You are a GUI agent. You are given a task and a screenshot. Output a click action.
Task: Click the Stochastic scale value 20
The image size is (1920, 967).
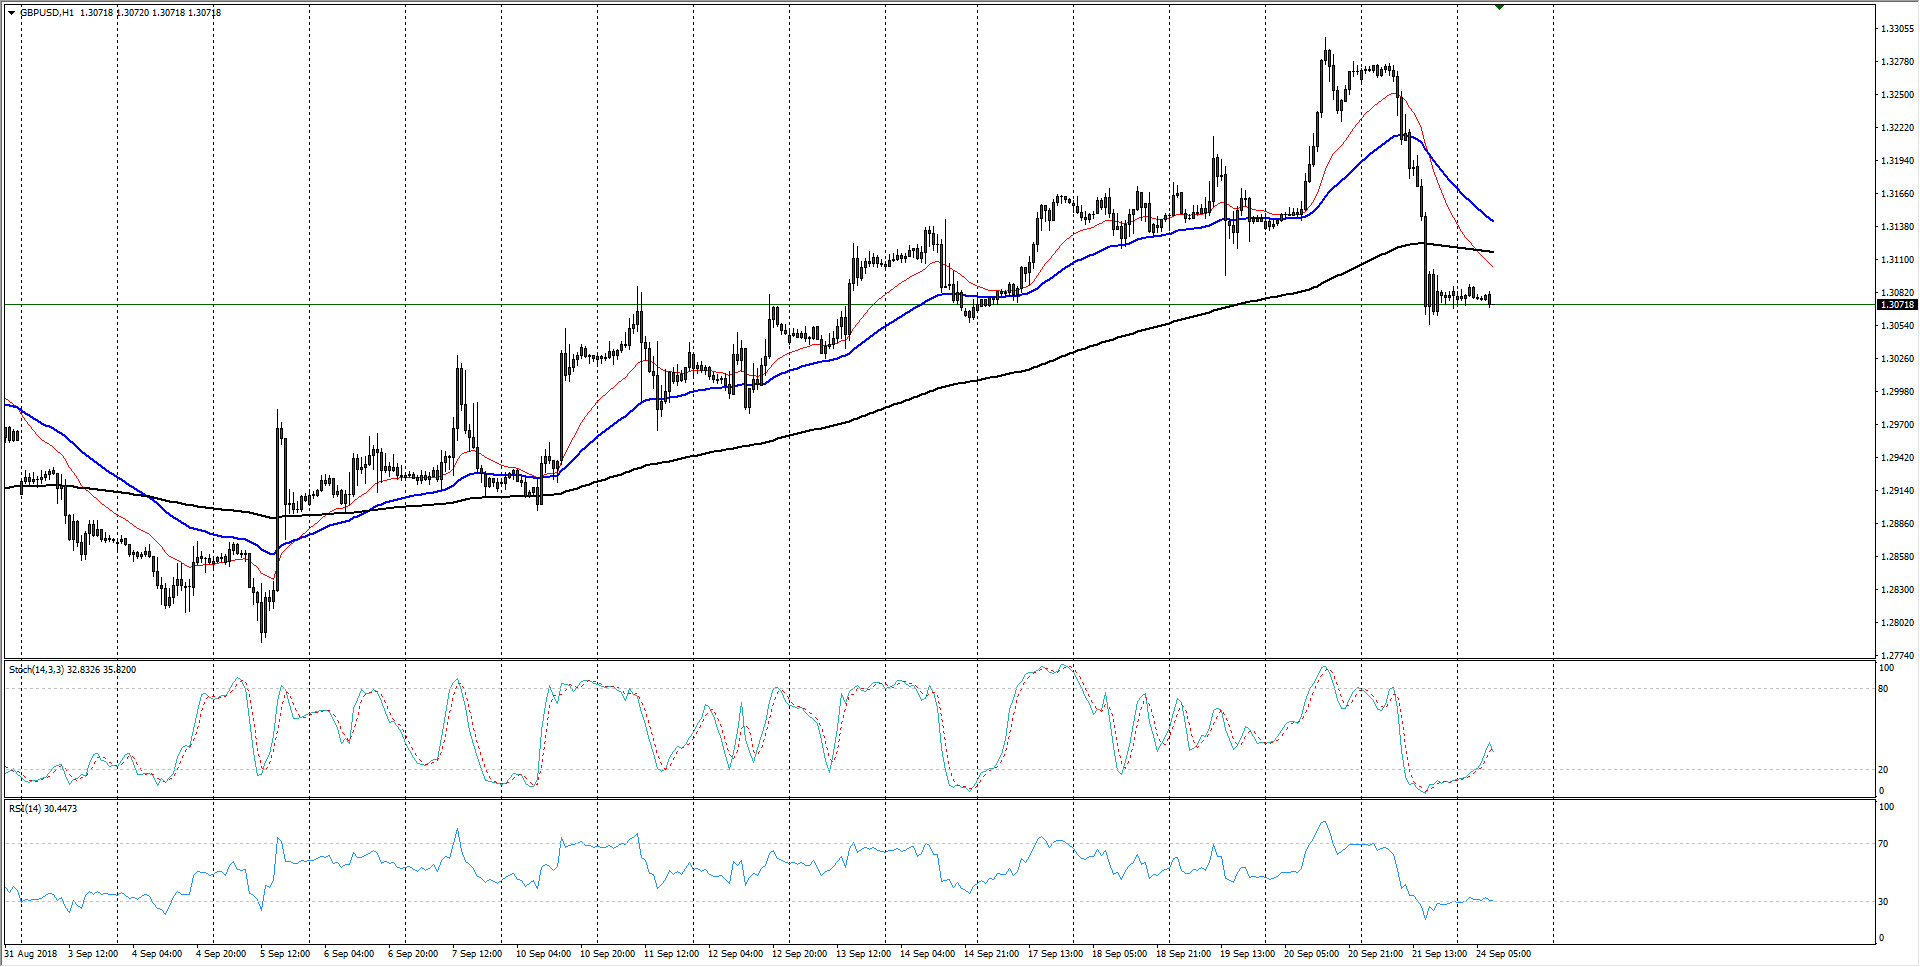(1884, 770)
